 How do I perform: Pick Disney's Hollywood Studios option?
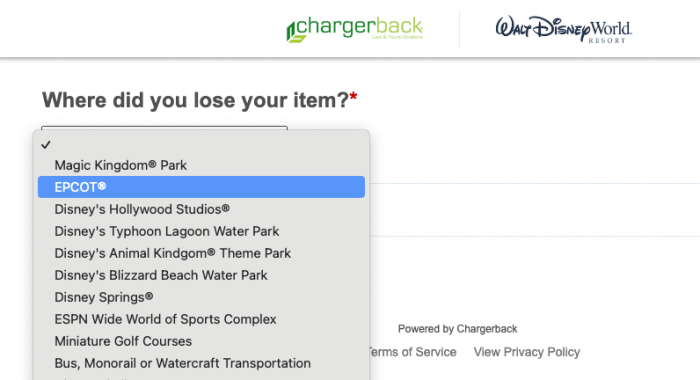point(201,209)
